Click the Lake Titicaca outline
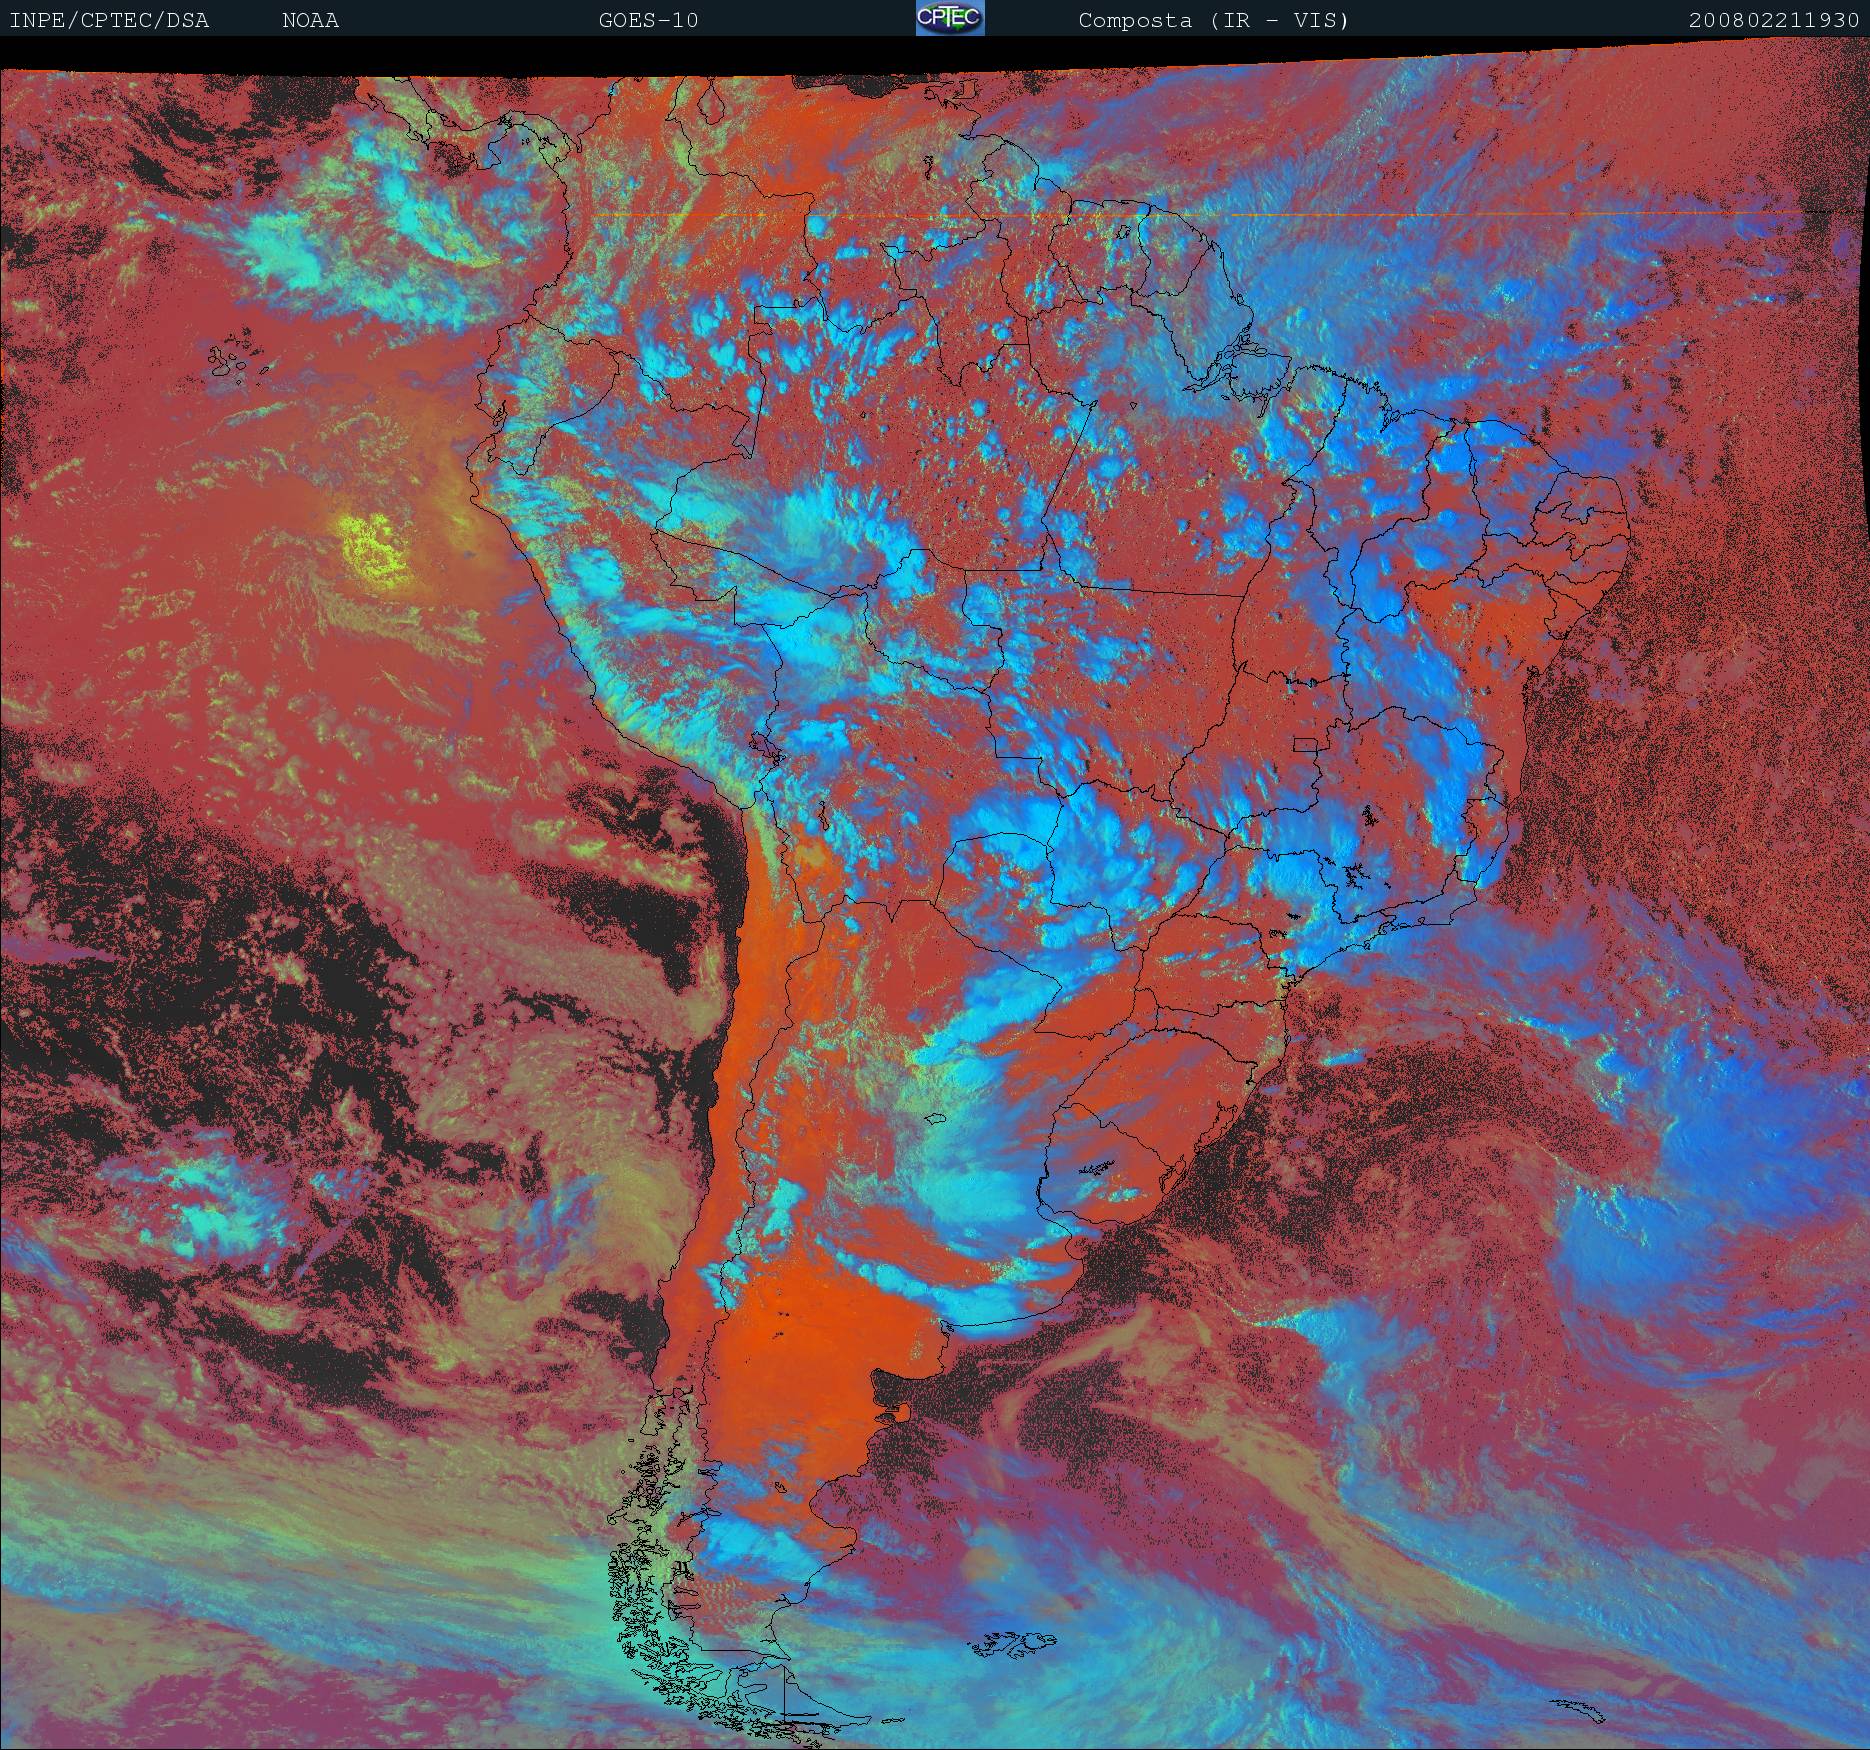The image size is (1870, 1750). [x=763, y=745]
